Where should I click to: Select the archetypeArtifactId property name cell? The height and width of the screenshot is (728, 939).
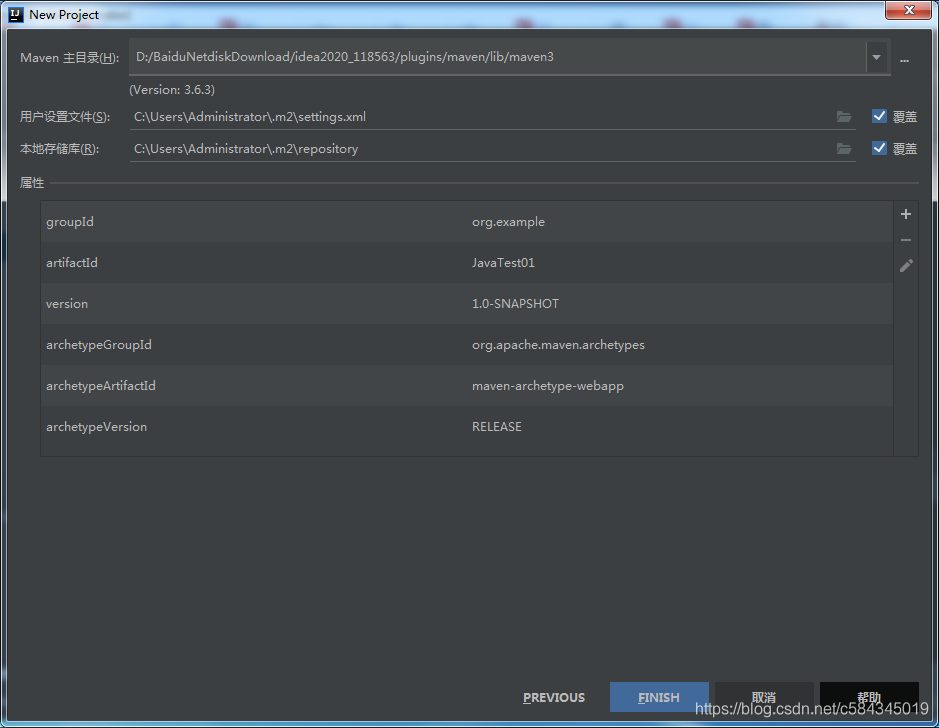[254, 386]
